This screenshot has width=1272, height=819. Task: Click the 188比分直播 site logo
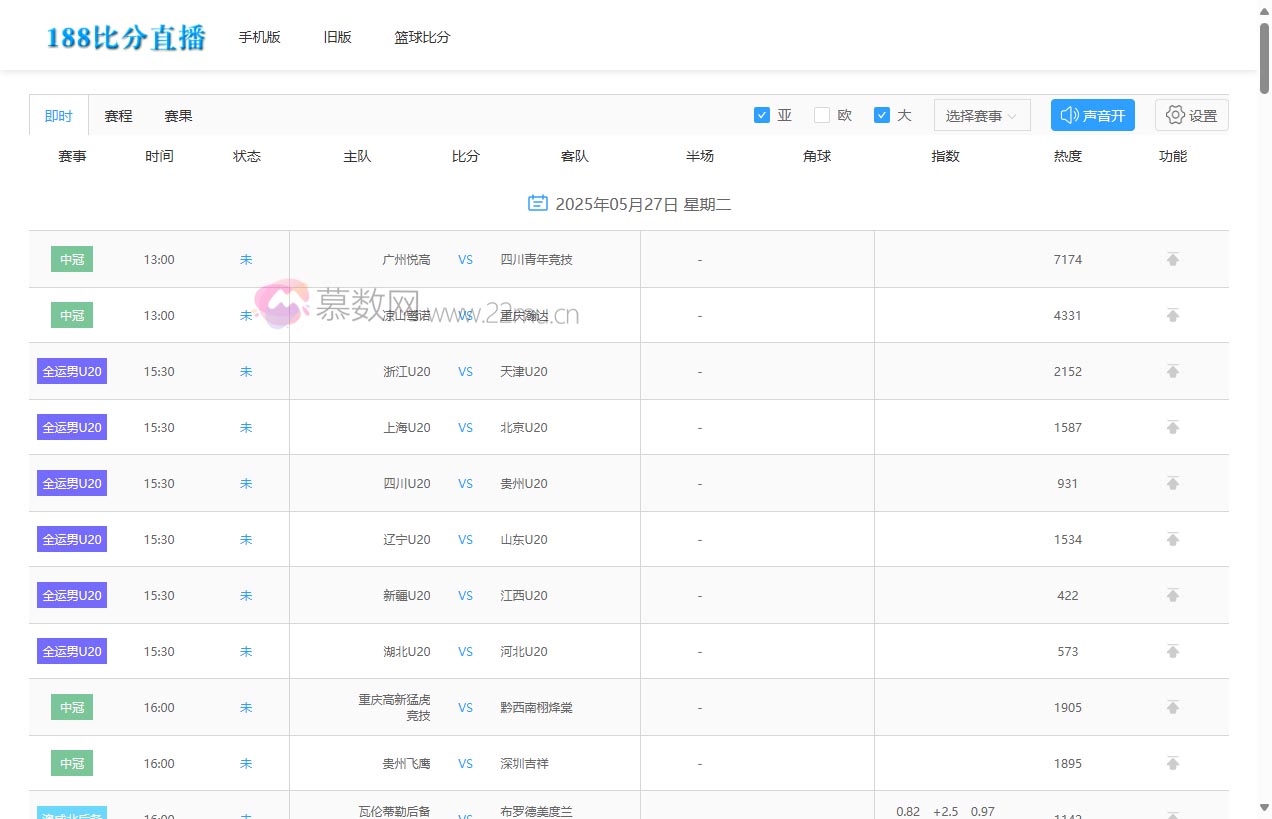click(124, 35)
